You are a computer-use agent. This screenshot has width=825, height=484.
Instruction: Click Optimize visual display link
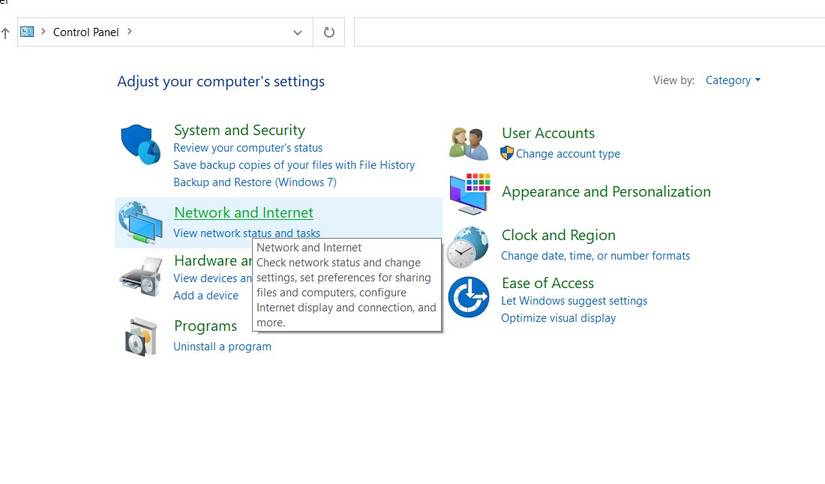pyautogui.click(x=558, y=318)
